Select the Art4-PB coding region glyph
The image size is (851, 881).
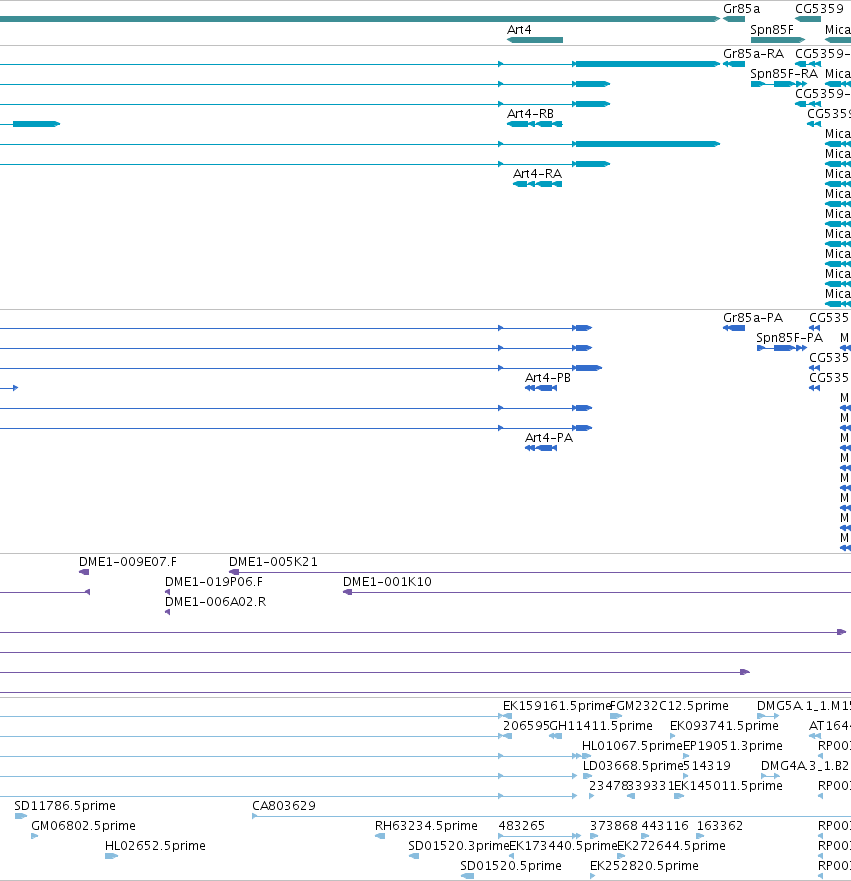541,388
